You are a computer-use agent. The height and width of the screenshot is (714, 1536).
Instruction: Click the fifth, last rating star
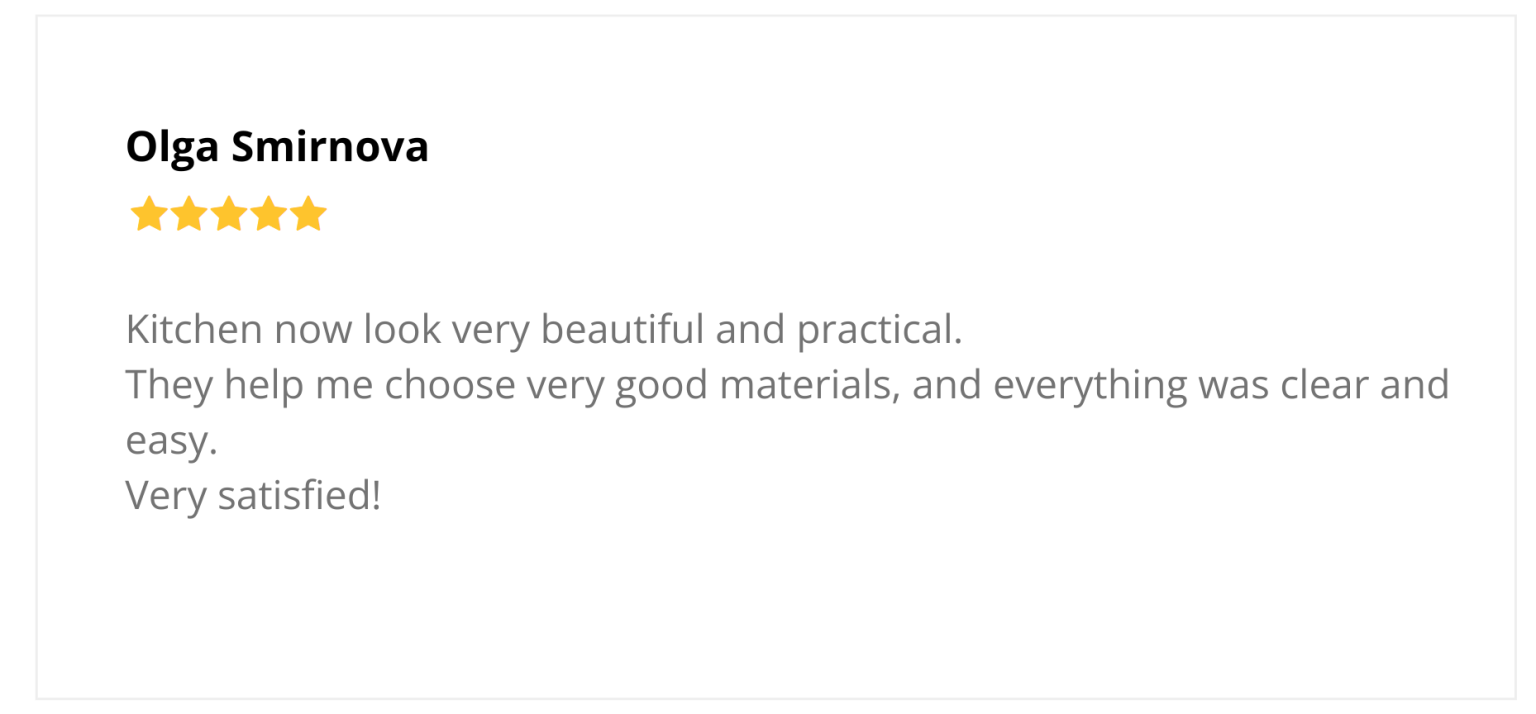tap(308, 214)
